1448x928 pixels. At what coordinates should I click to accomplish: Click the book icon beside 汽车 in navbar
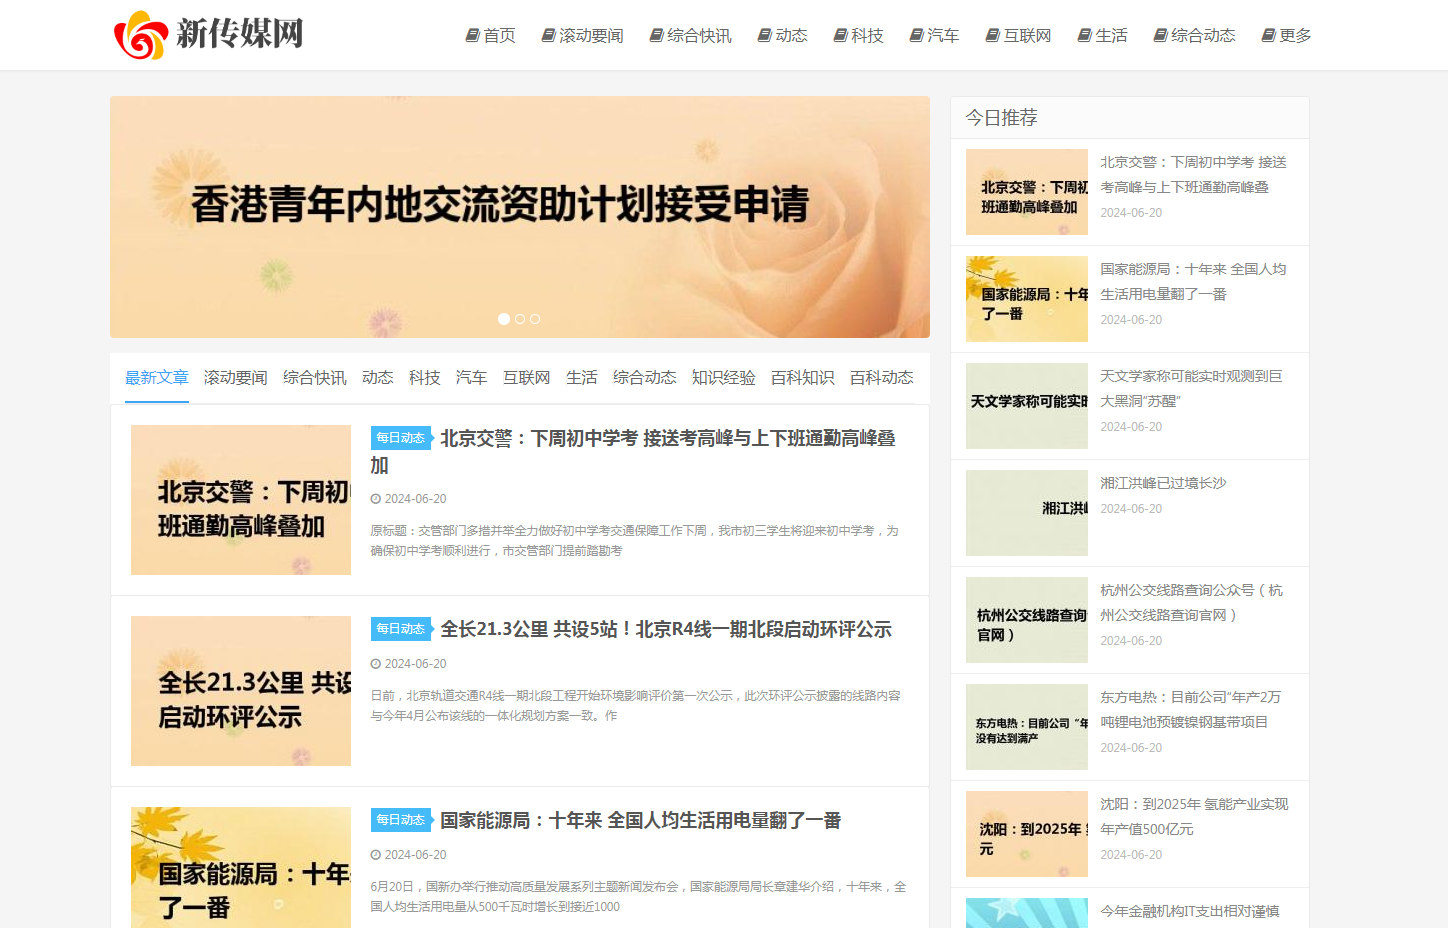916,35
